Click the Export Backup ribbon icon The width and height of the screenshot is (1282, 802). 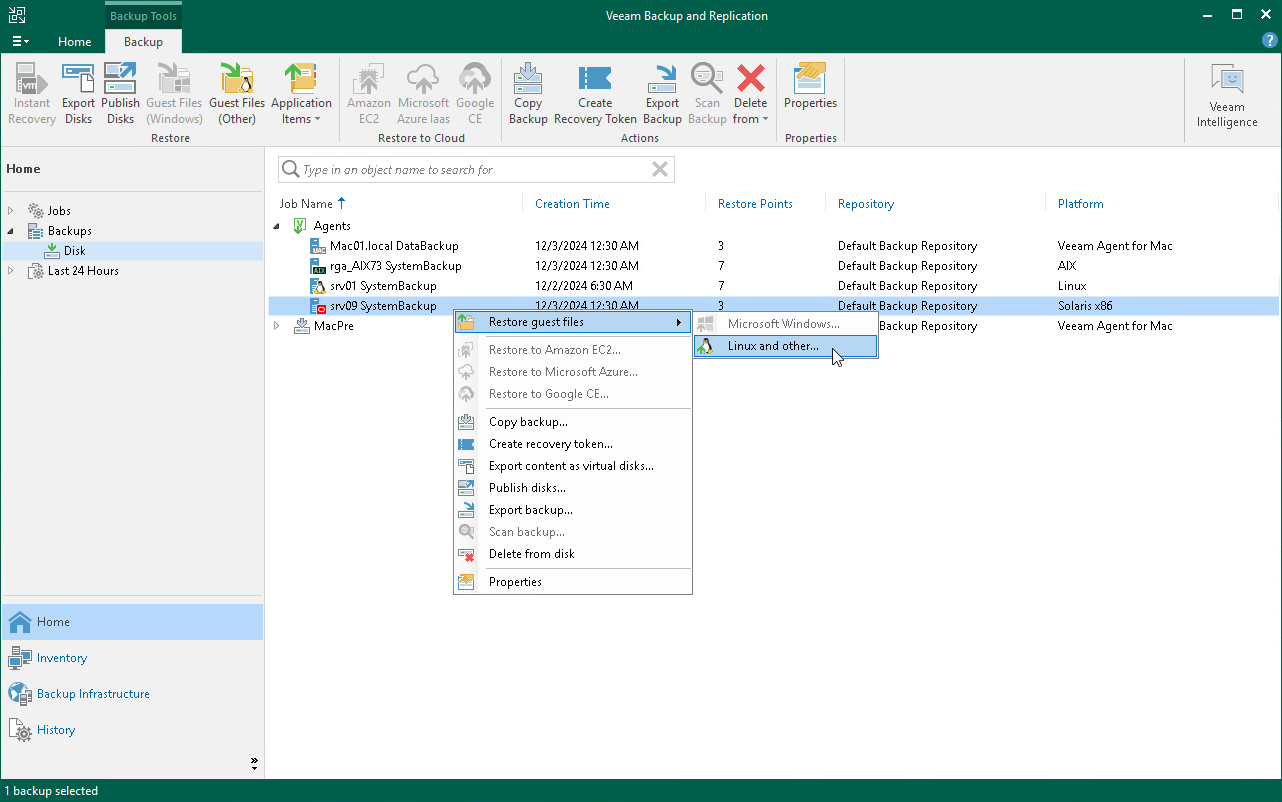pos(662,92)
